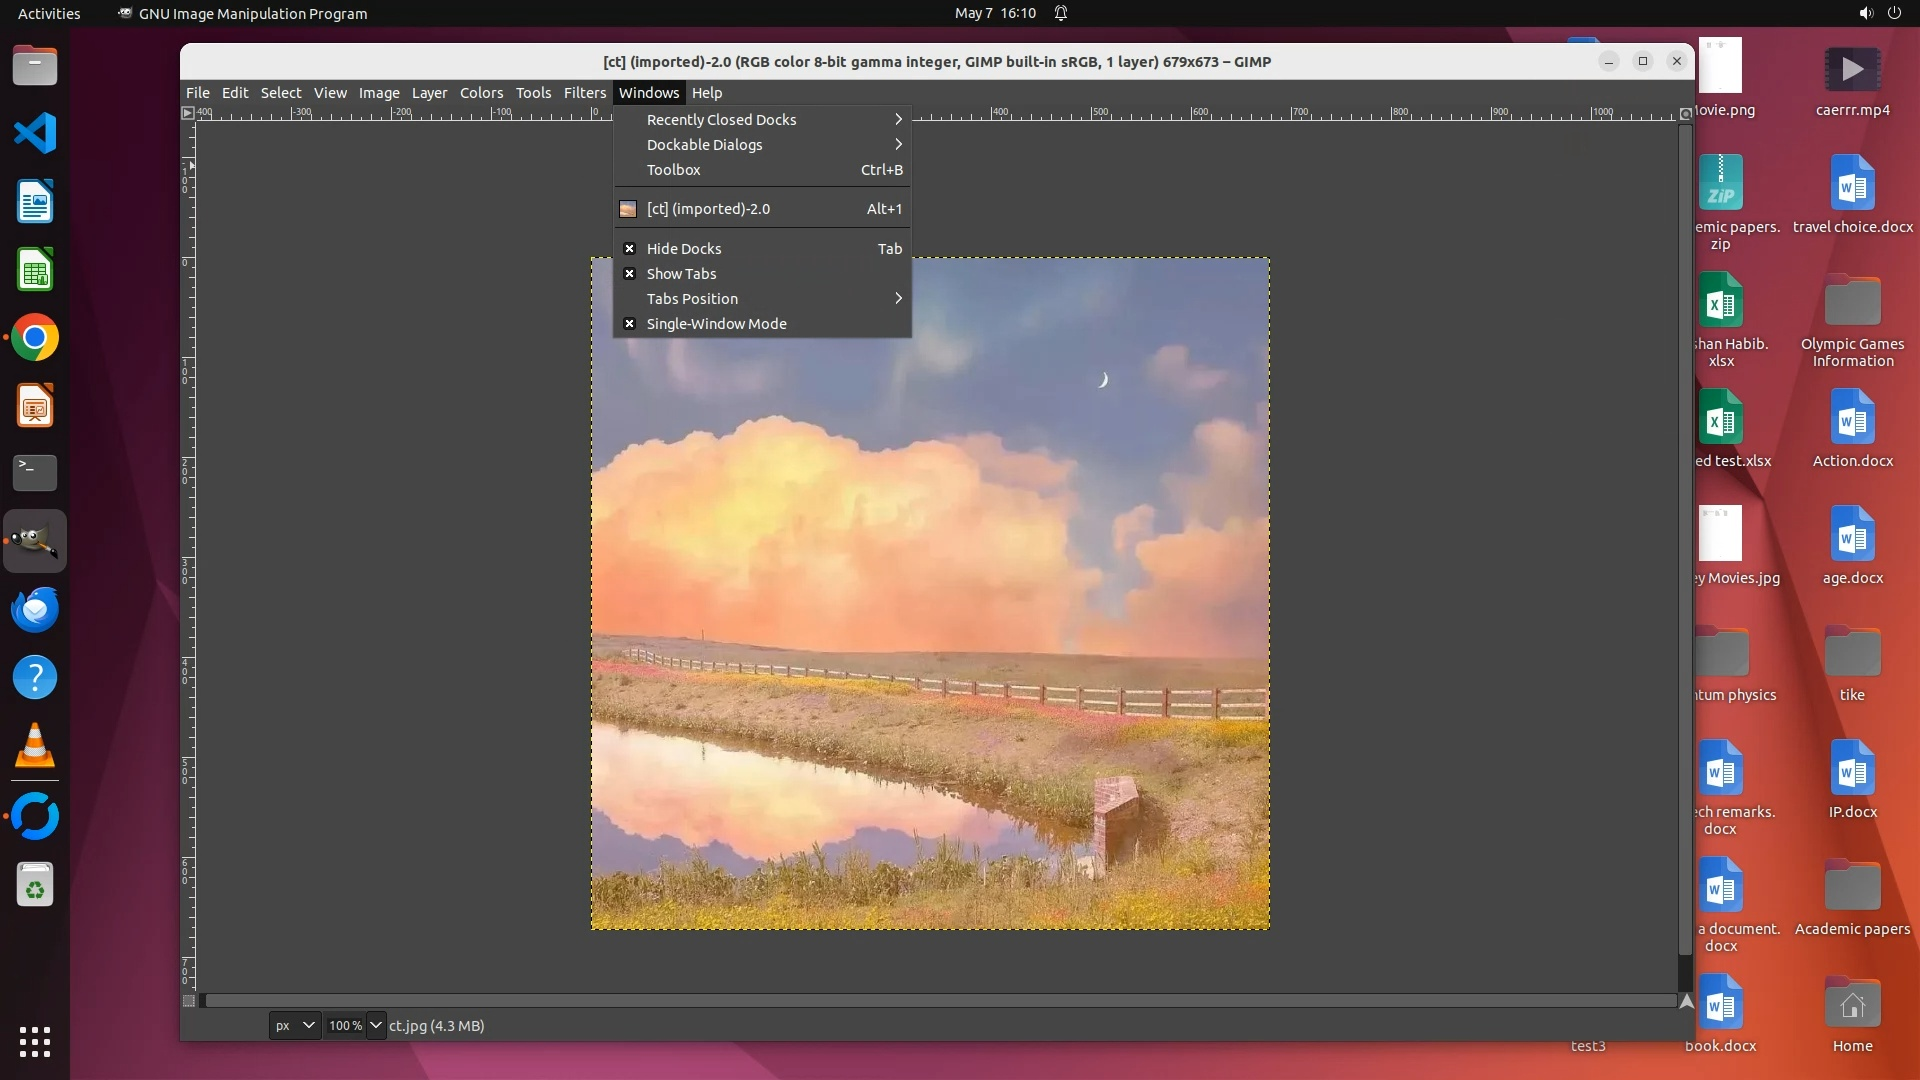Viewport: 1920px width, 1080px height.
Task: Open the px unit dropdown
Action: tap(294, 1025)
